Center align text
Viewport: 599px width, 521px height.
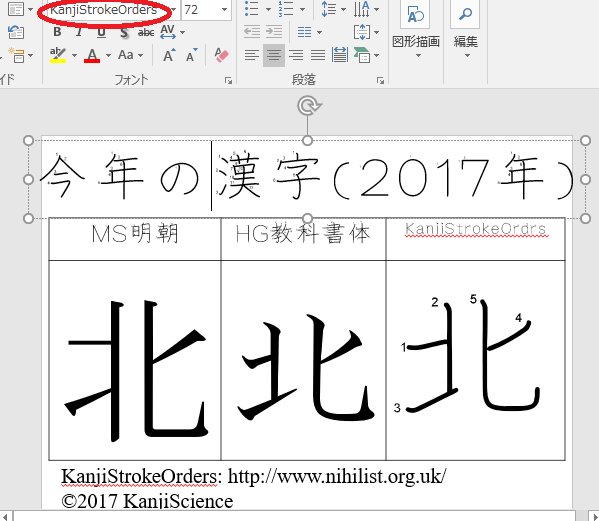(274, 55)
